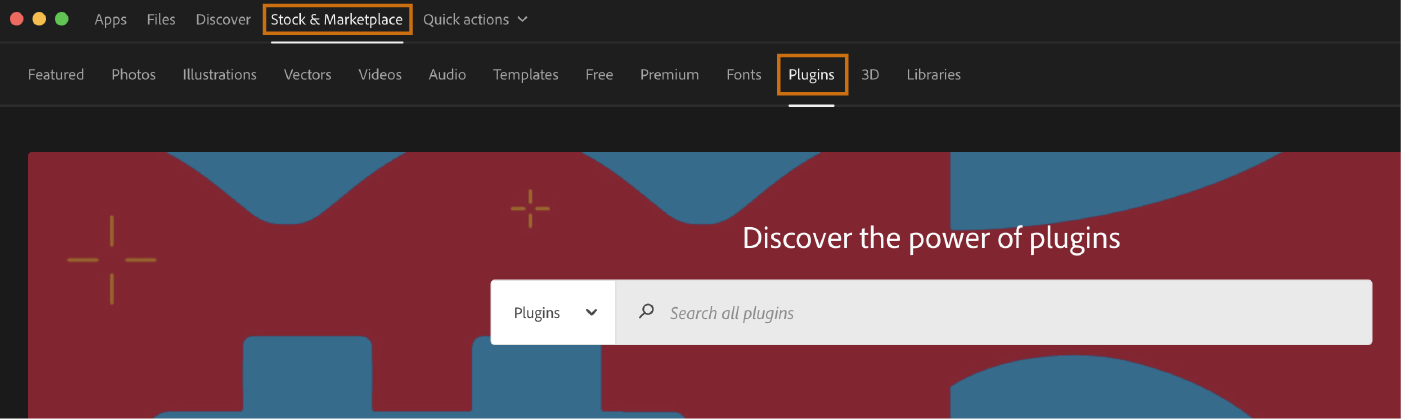Switch to the Featured tab
The image size is (1401, 419).
(x=56, y=75)
